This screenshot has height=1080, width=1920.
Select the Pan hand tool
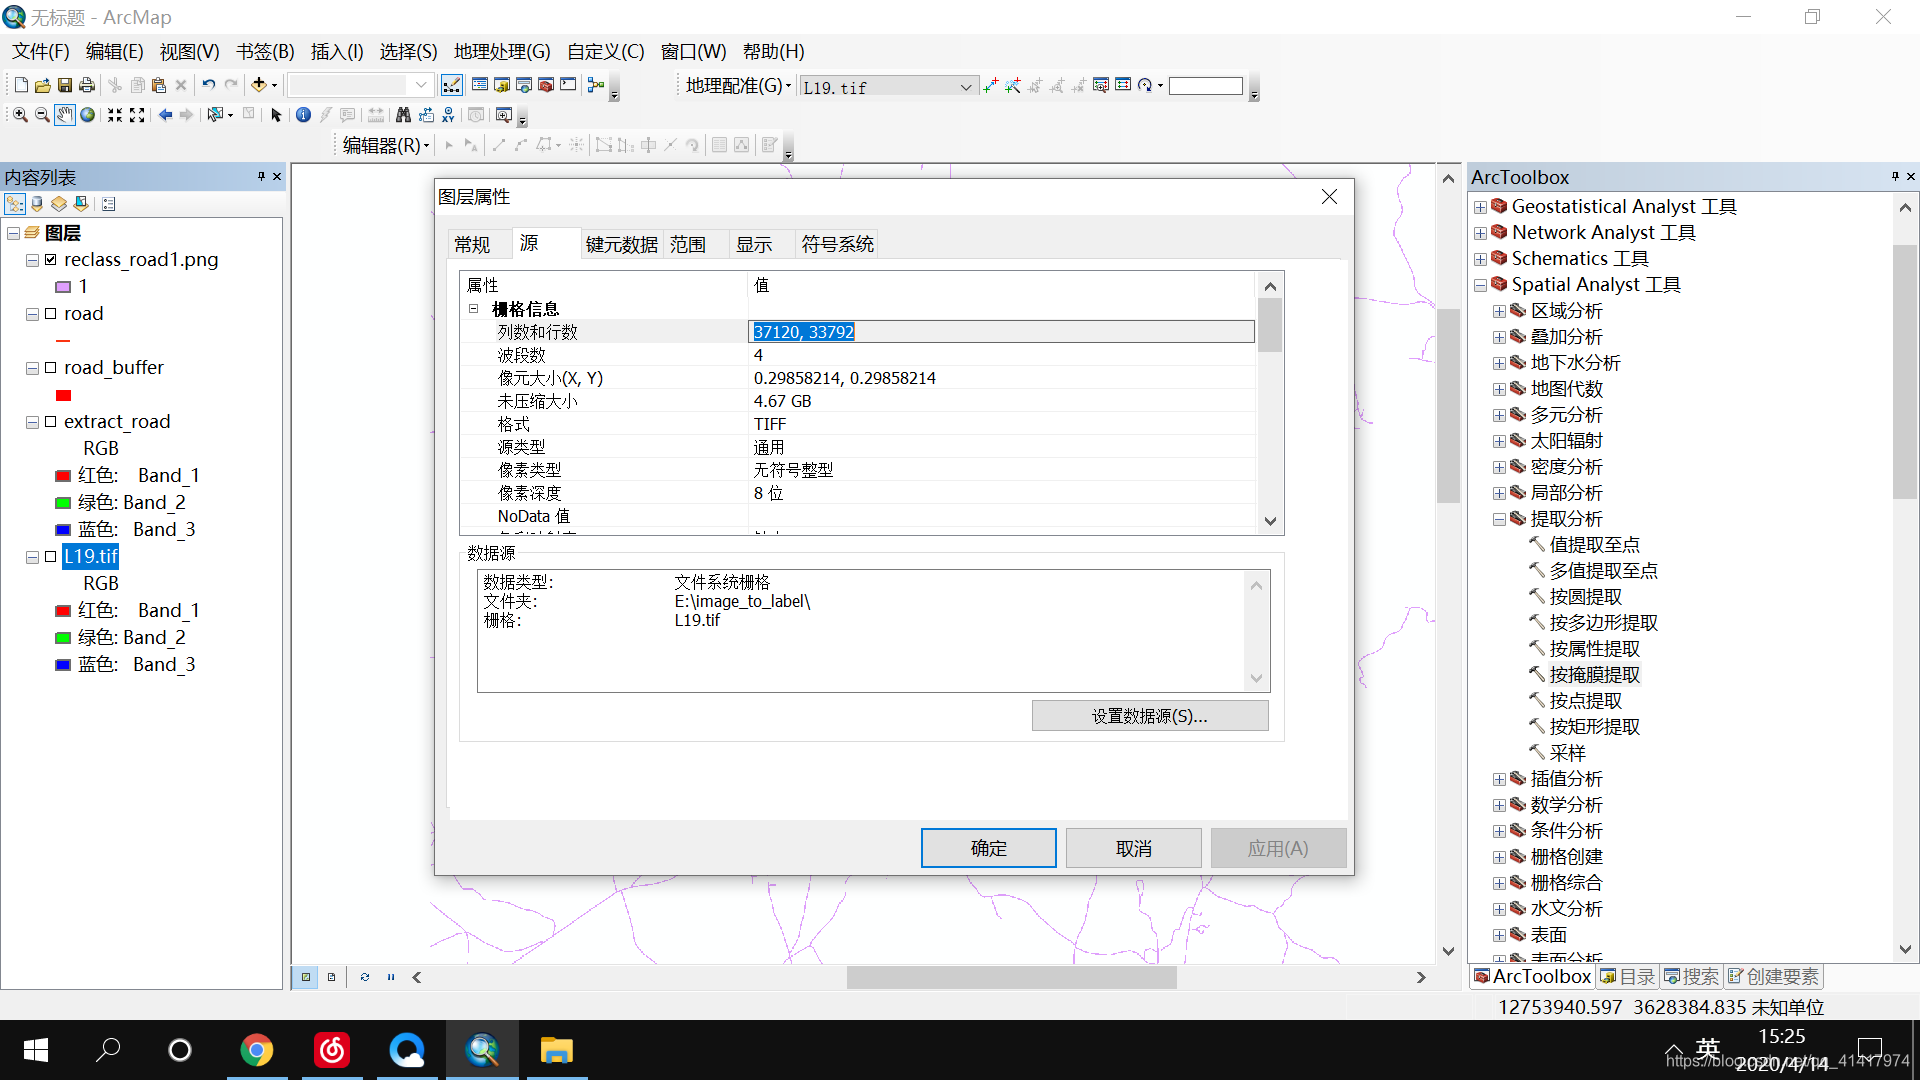click(x=65, y=115)
